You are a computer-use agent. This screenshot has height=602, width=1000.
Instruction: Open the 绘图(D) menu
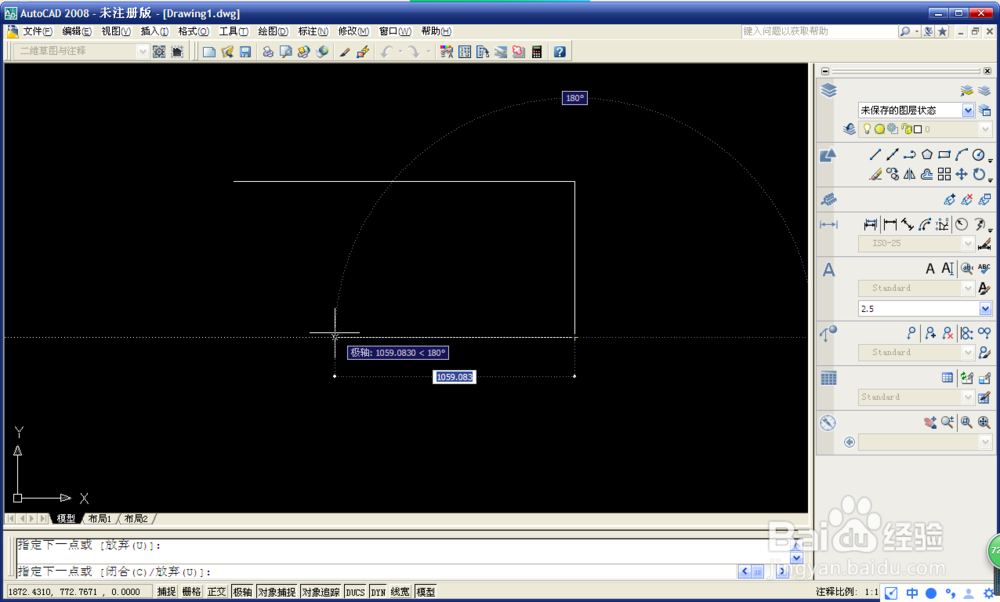[x=273, y=31]
